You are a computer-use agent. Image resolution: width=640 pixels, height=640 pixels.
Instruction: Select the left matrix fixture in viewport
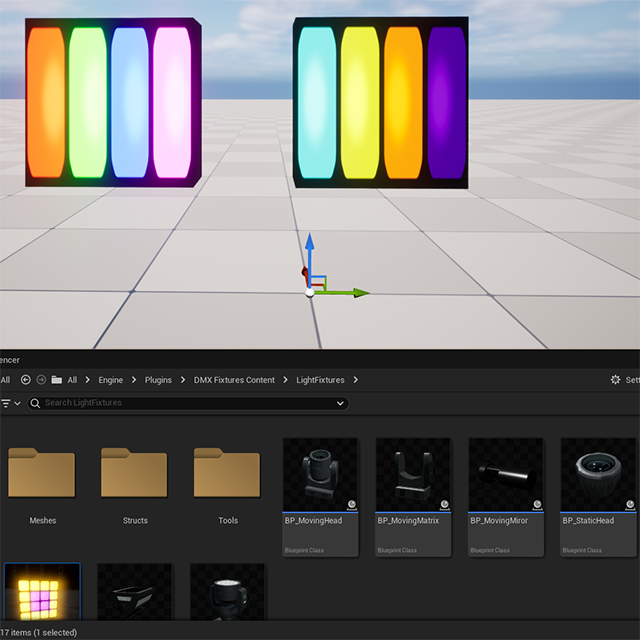pos(113,102)
